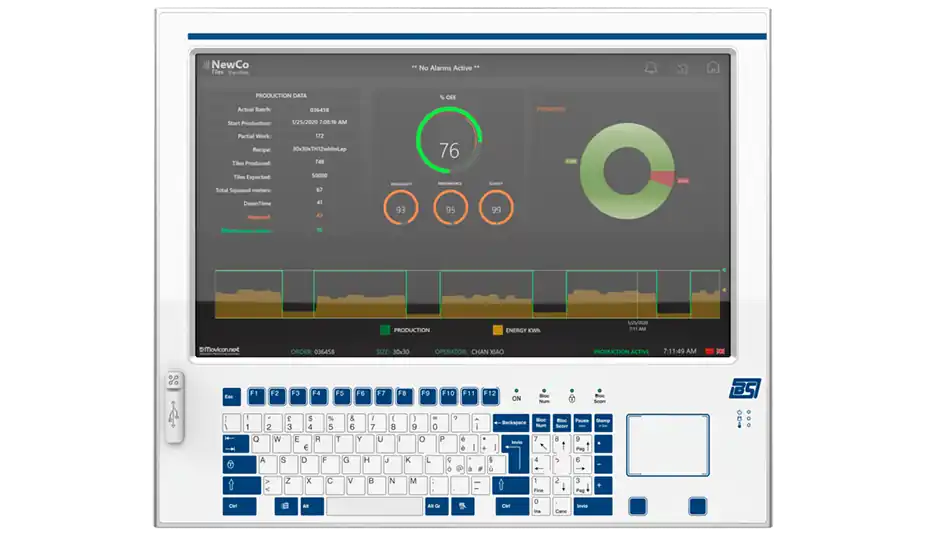Click the NewCo Tiles logo
Screen dimensions: 929x534
226,67
